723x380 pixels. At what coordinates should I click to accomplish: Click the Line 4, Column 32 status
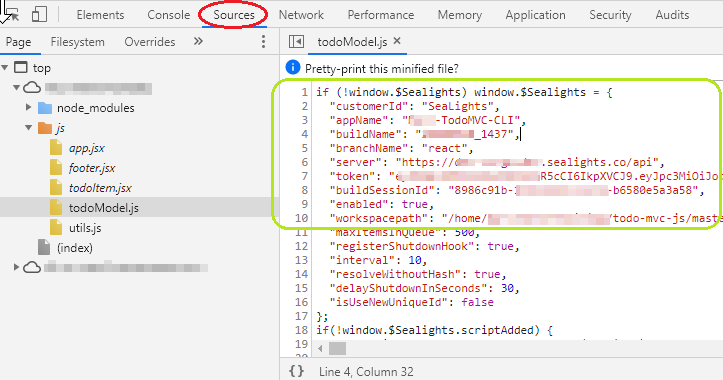tap(366, 372)
